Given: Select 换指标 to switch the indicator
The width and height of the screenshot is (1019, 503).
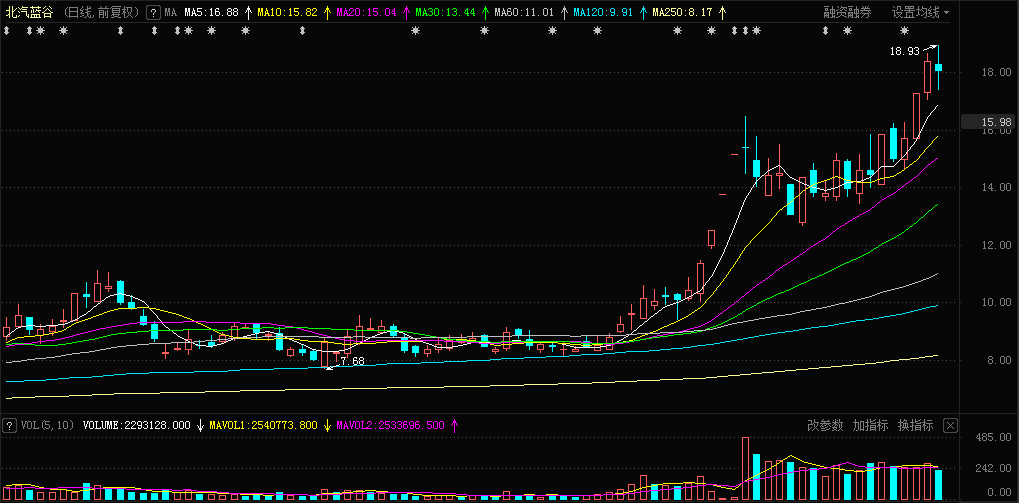Looking at the screenshot, I should coord(915,426).
